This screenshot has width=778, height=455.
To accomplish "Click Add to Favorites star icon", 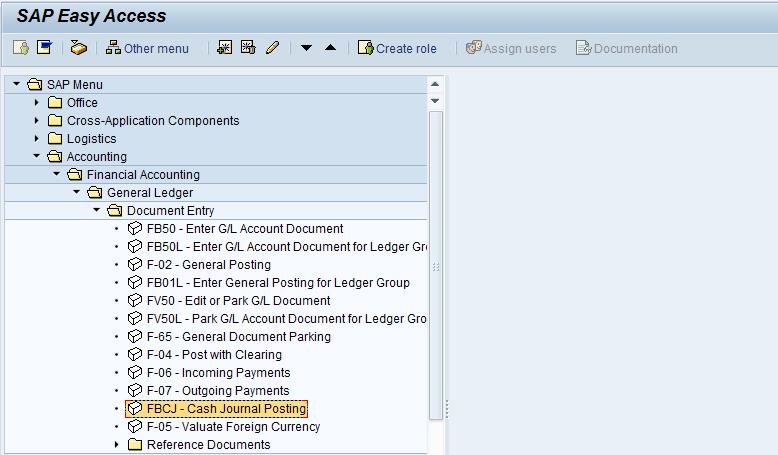I will click(225, 48).
